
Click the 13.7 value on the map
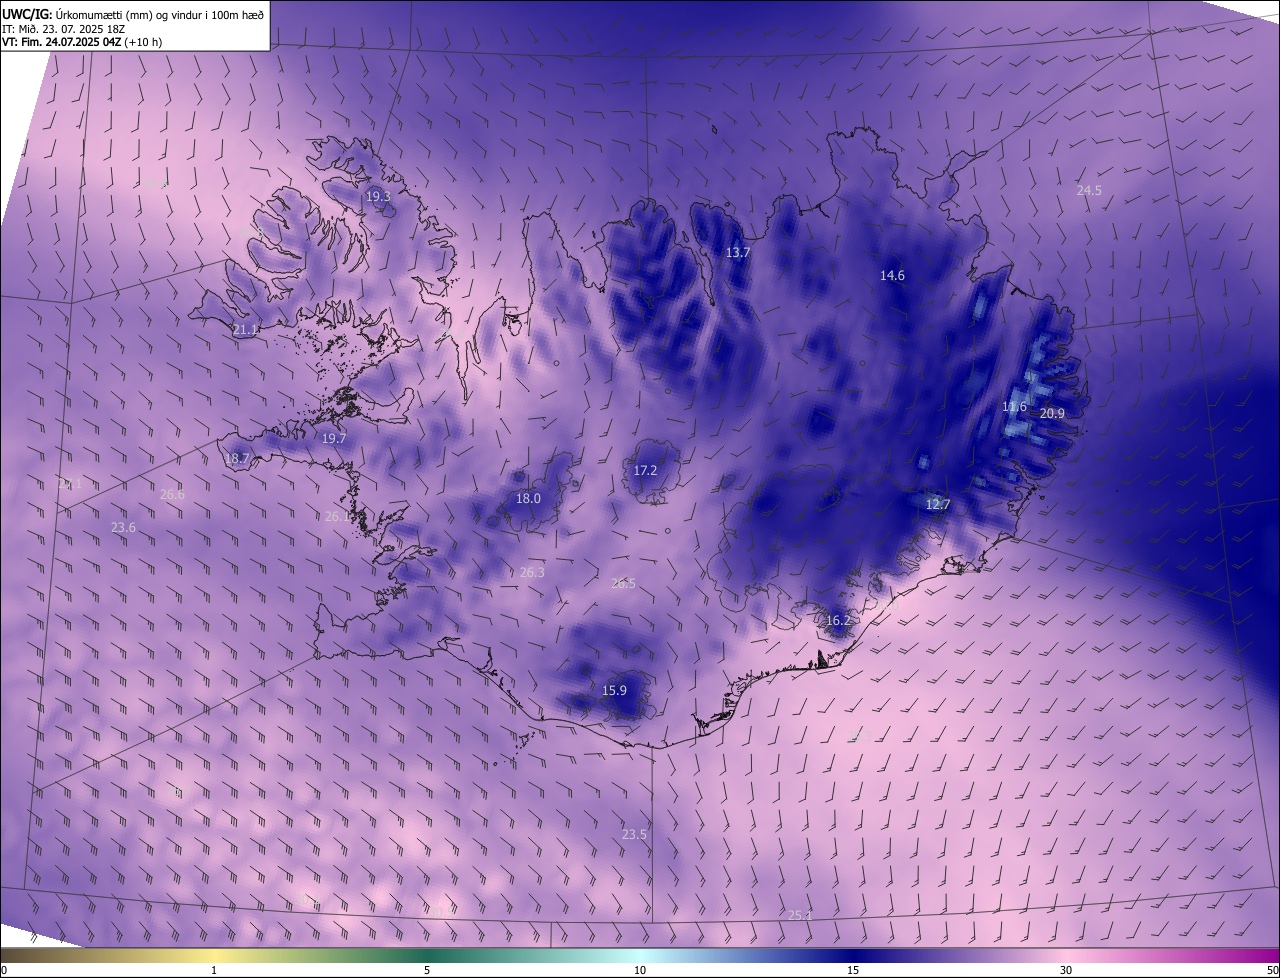click(737, 253)
